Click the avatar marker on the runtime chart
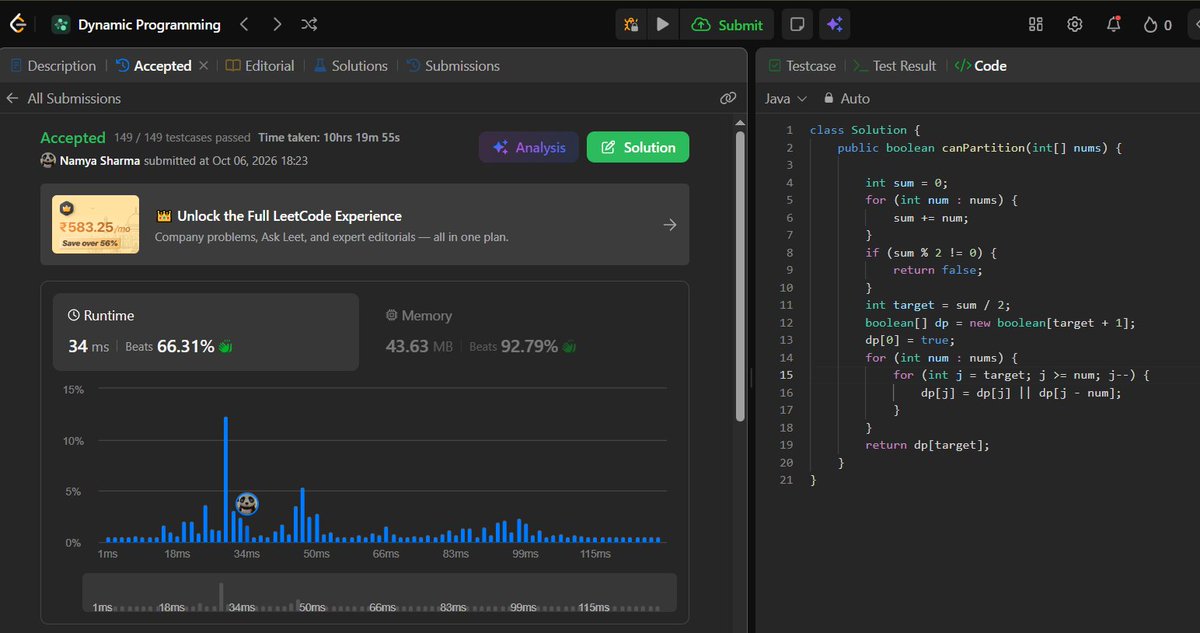Viewport: 1200px width, 633px height. click(247, 504)
